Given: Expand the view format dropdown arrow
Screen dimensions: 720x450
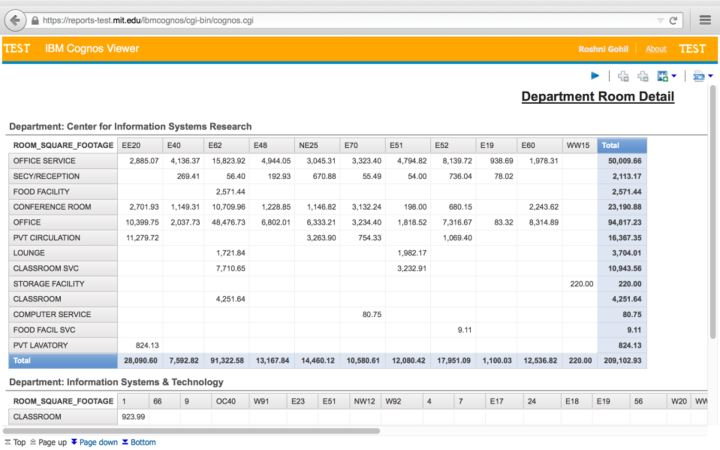Looking at the screenshot, I should [710, 76].
